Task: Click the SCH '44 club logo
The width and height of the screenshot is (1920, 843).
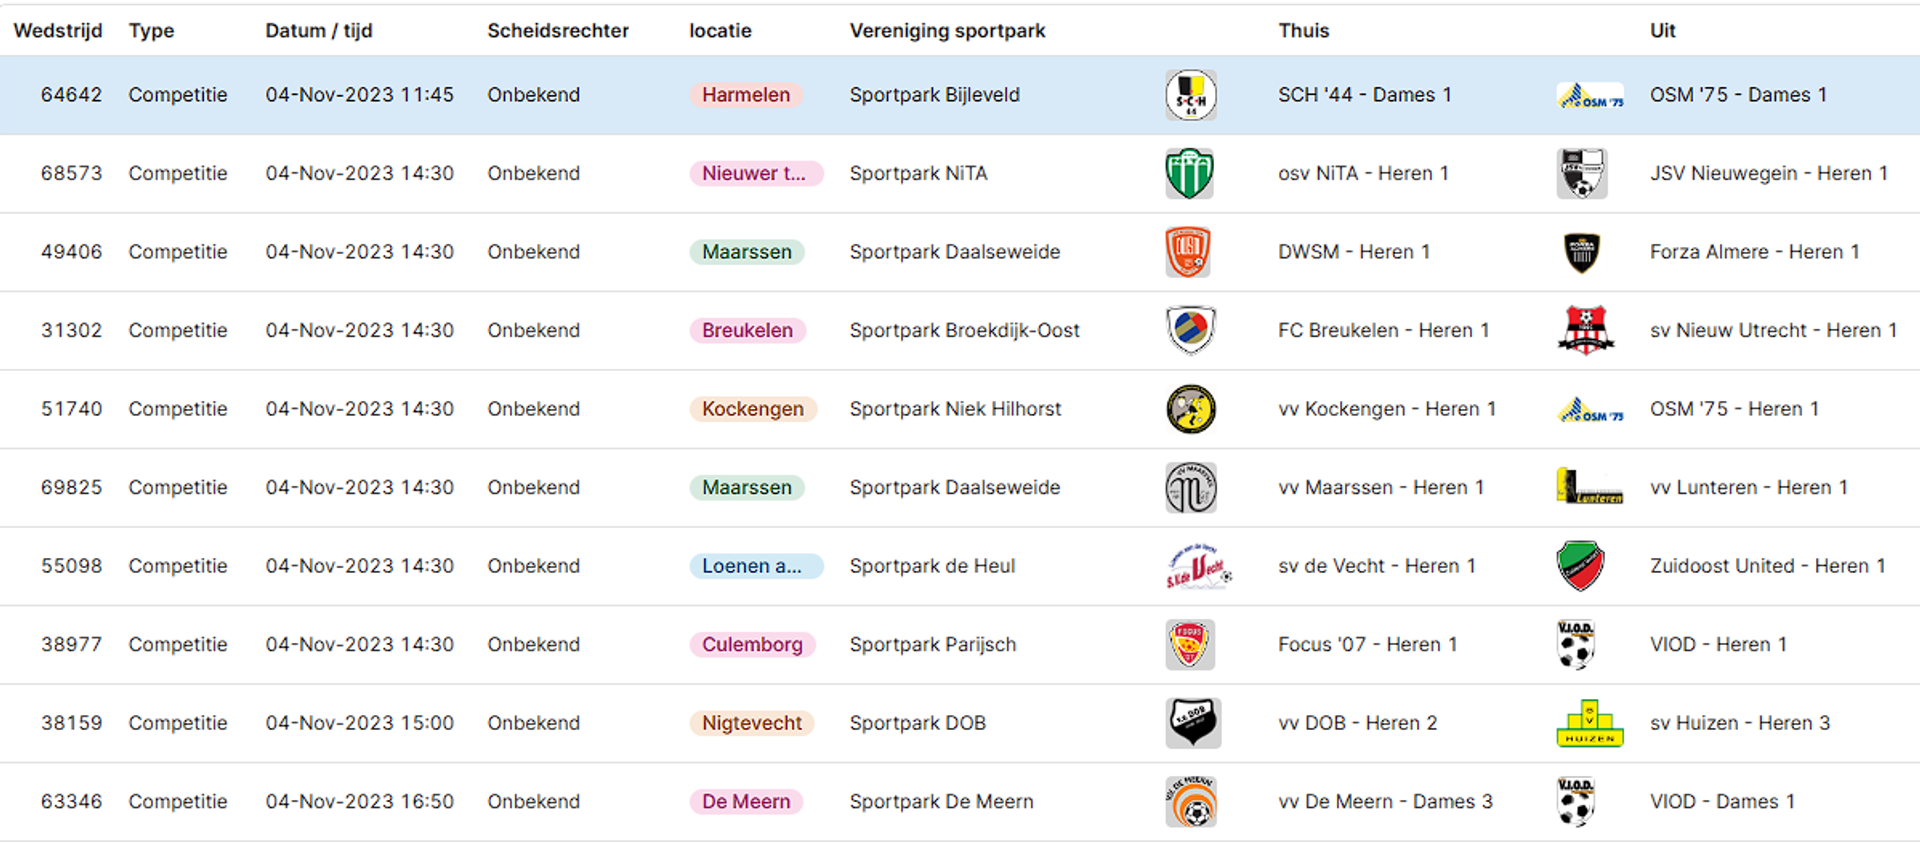Action: click(x=1190, y=95)
